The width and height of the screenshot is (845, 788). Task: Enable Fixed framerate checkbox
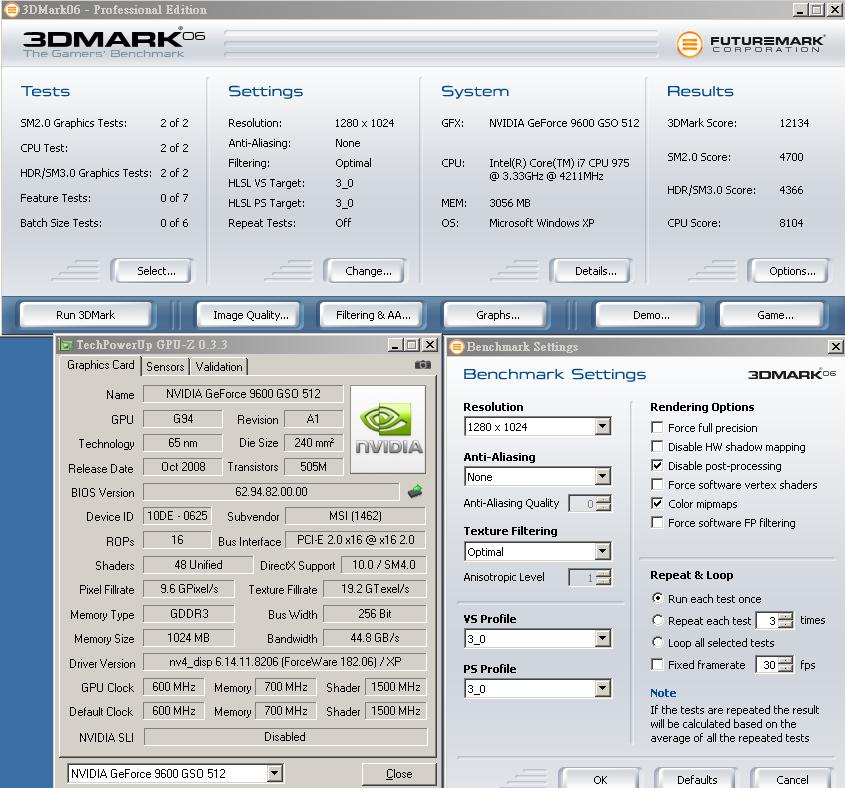(x=657, y=665)
